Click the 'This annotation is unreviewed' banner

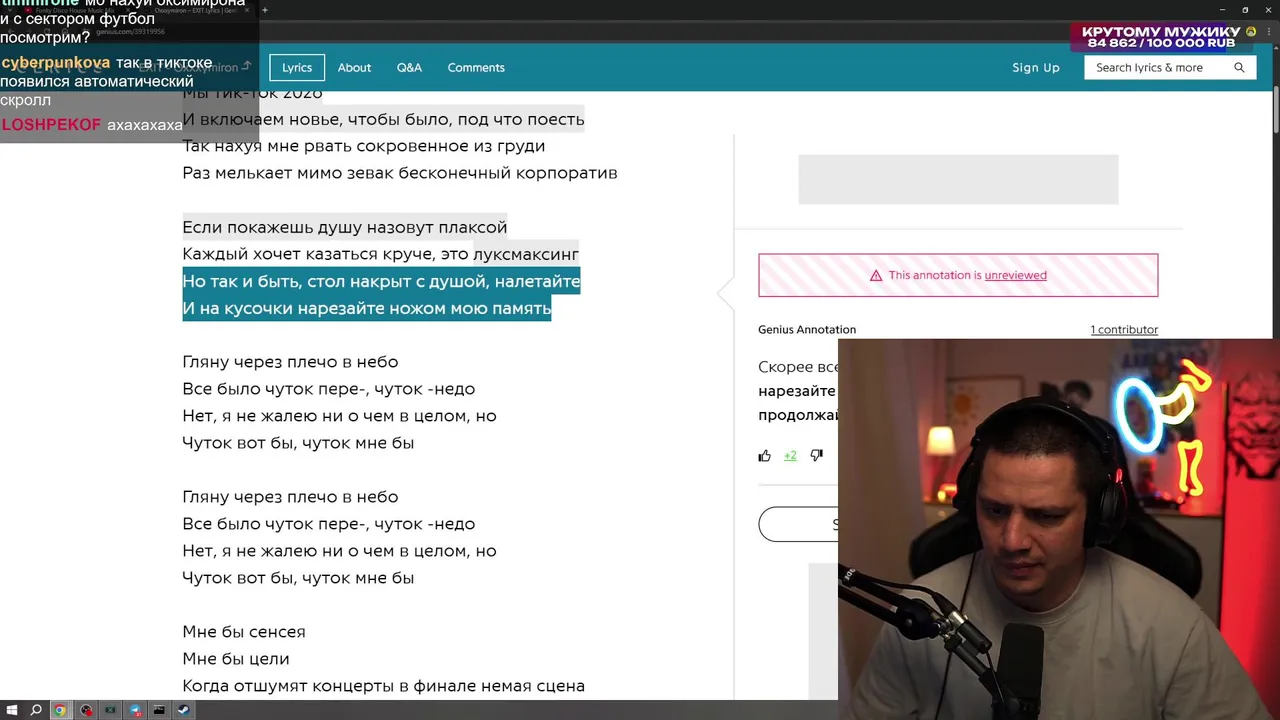(958, 275)
